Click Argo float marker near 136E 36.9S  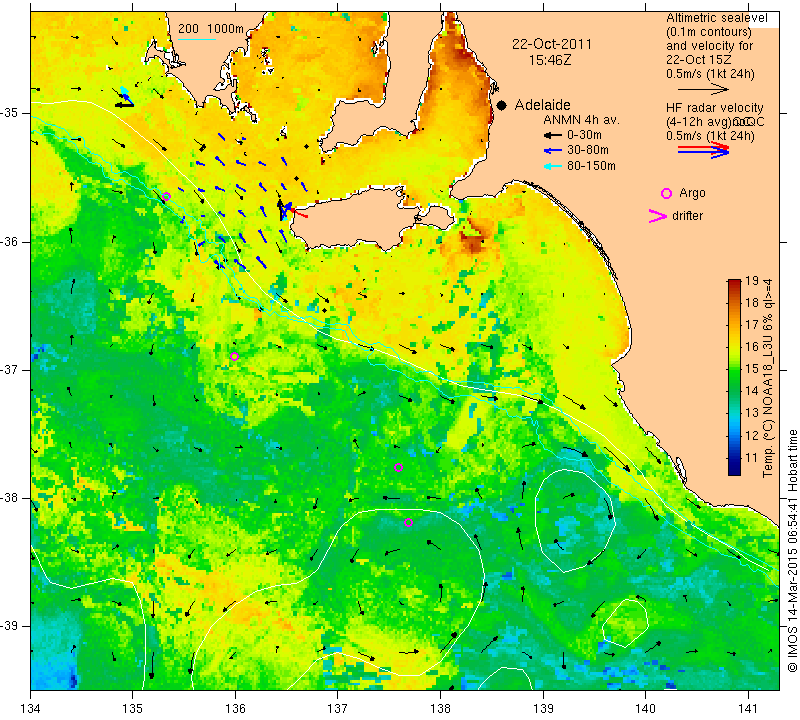pyautogui.click(x=234, y=356)
